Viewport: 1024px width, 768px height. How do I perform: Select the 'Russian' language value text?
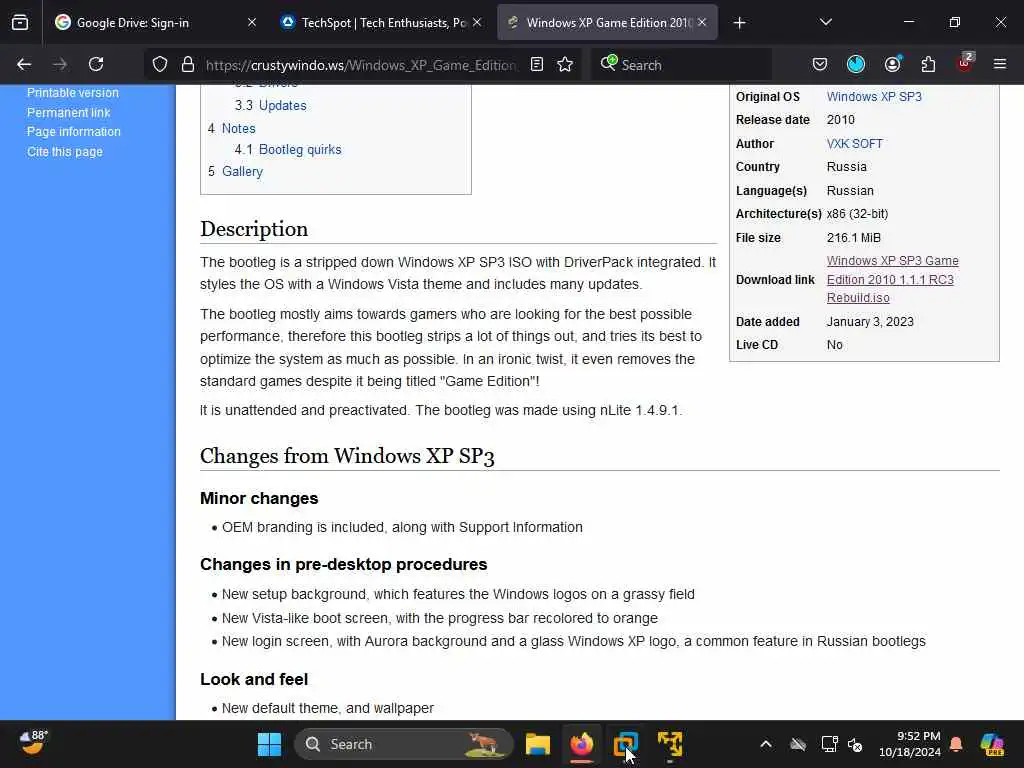[x=850, y=191]
